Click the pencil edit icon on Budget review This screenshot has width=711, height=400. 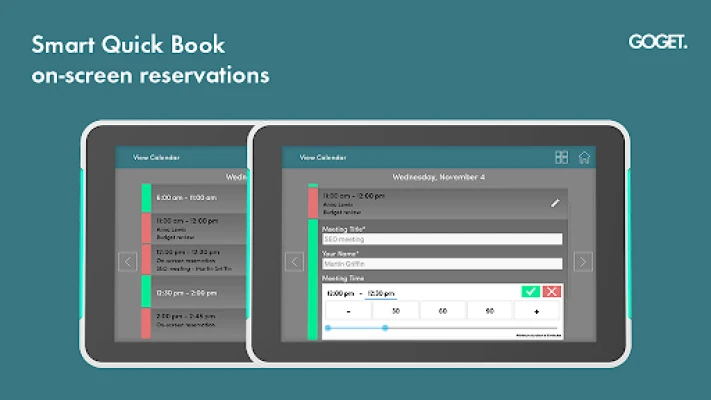click(556, 203)
